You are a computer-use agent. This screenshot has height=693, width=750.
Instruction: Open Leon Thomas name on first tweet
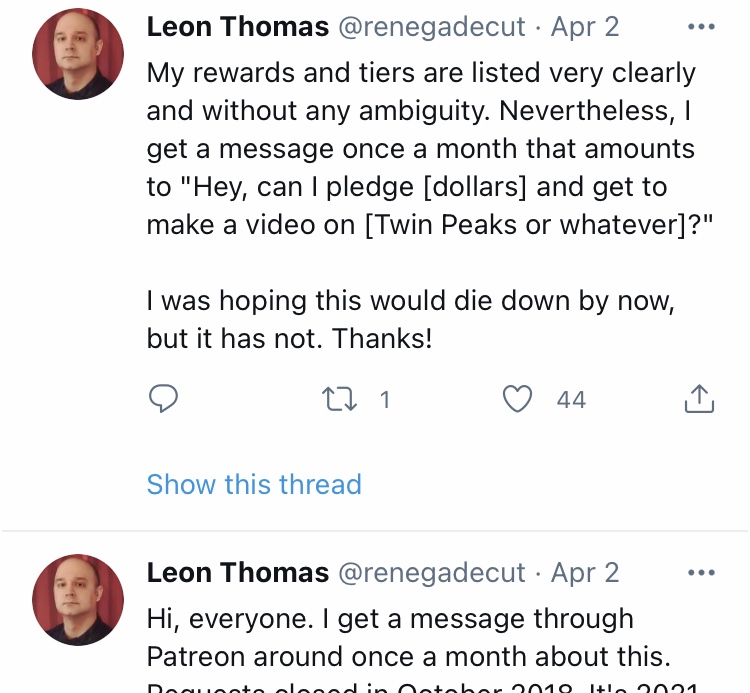[238, 27]
